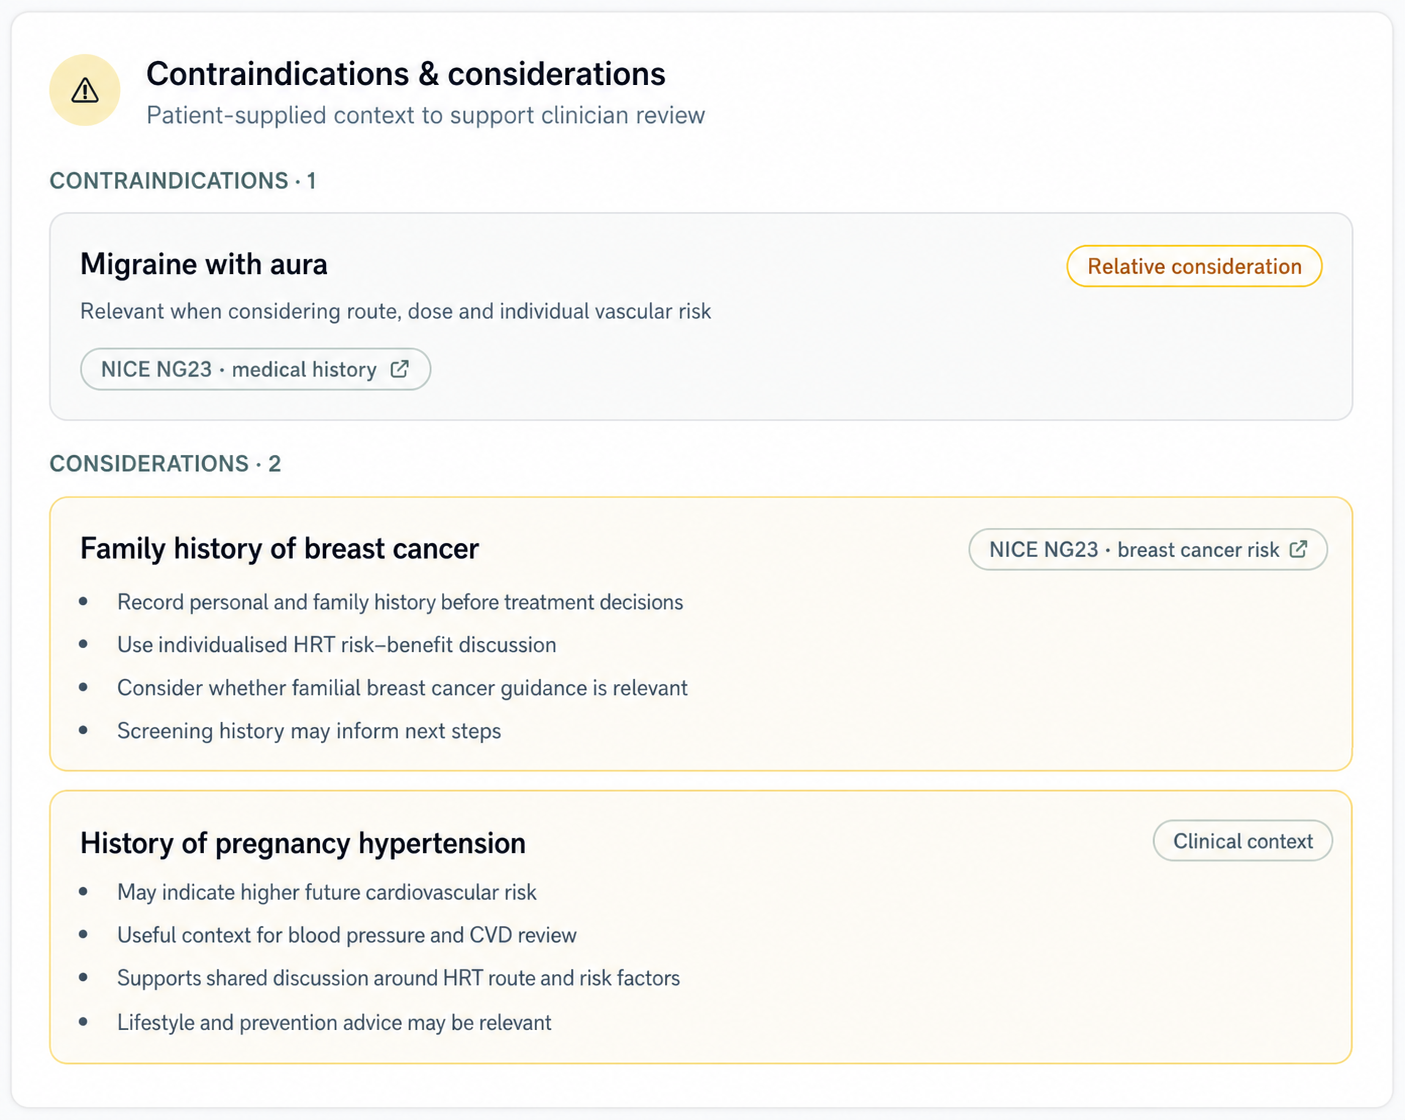Image resolution: width=1405 pixels, height=1120 pixels.
Task: Select the Patient-supplied context subtitle
Action: pyautogui.click(x=425, y=116)
